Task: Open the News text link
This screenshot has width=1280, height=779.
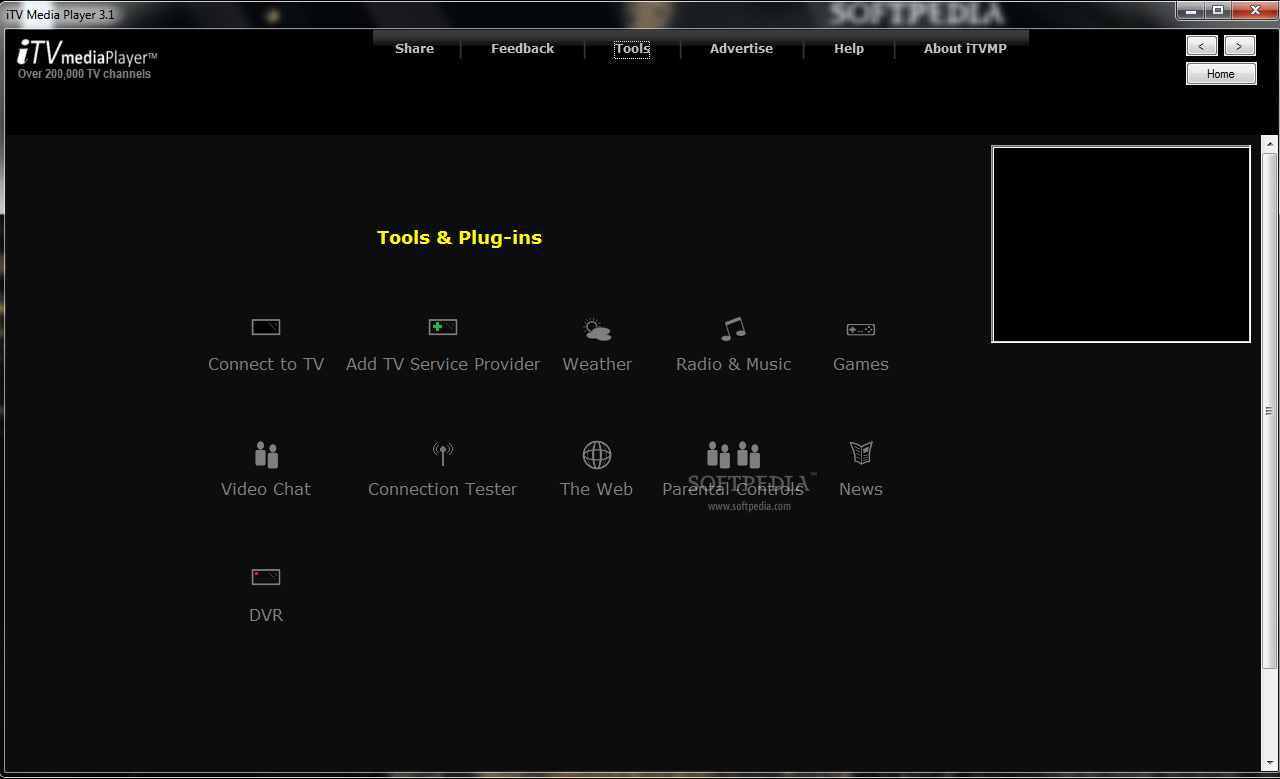Action: (861, 489)
